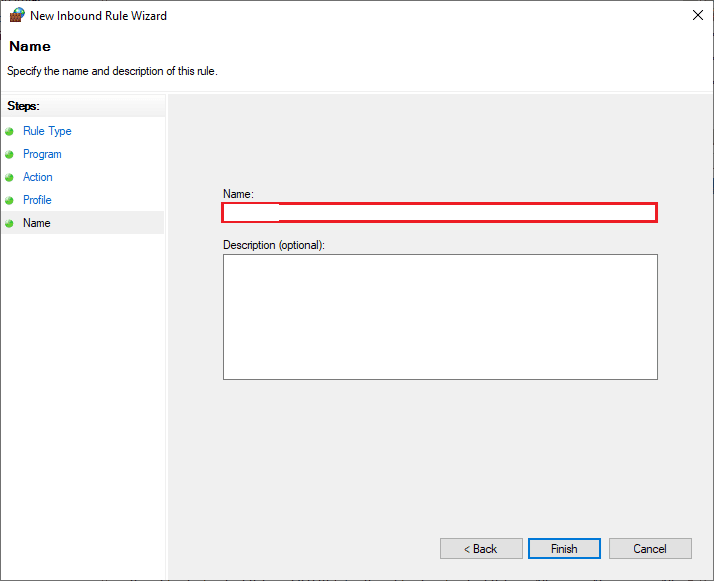Image resolution: width=714 pixels, height=581 pixels.
Task: Click "Specify the name and description of this rule."
Action: 112,71
